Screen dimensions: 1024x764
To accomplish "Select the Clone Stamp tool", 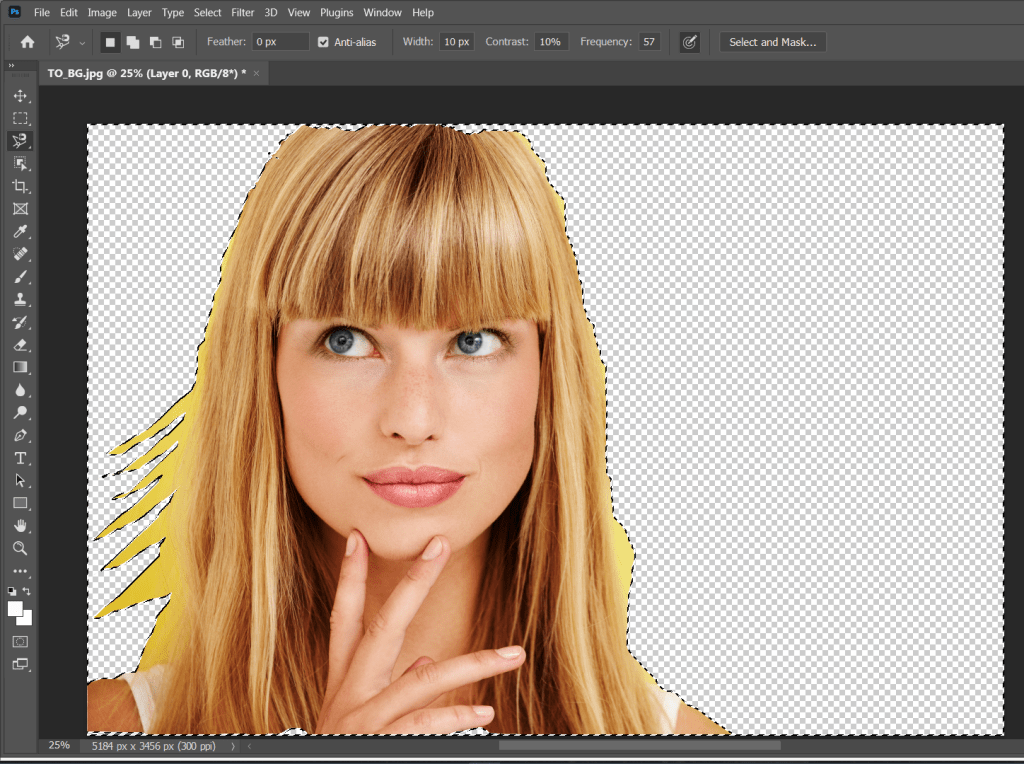I will [x=21, y=297].
